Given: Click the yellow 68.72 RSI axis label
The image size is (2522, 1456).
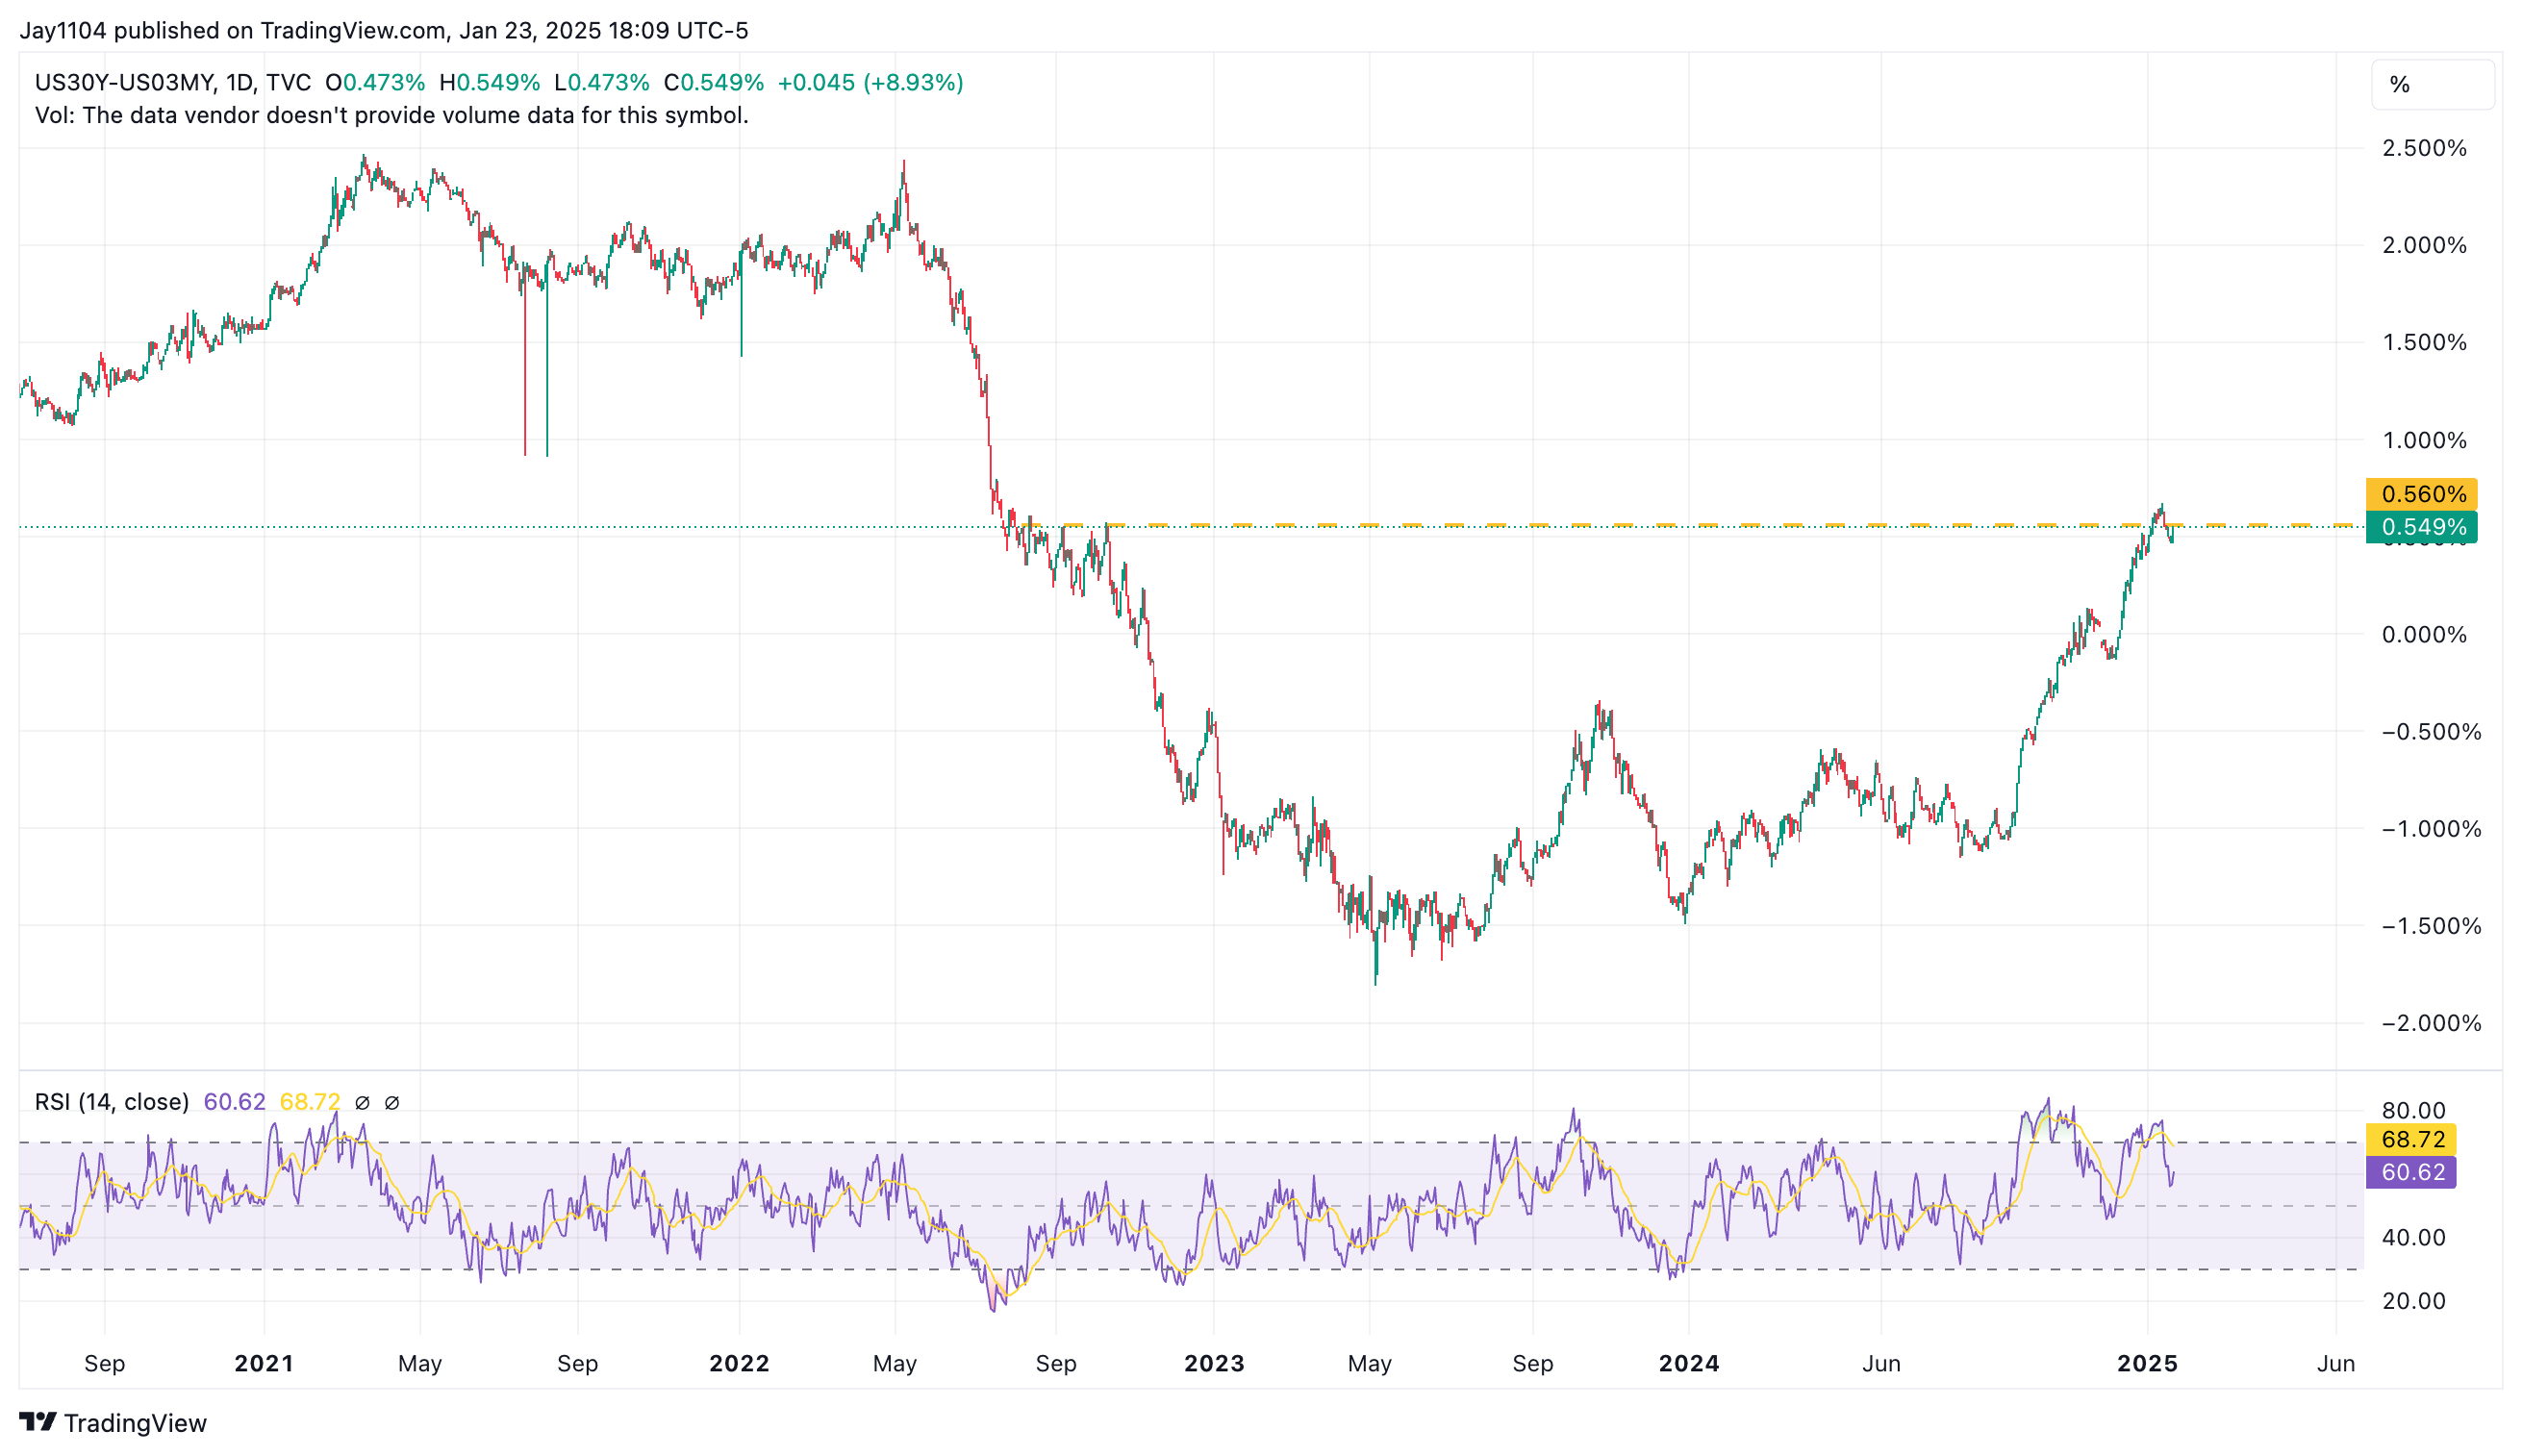Looking at the screenshot, I should pos(2412,1139).
